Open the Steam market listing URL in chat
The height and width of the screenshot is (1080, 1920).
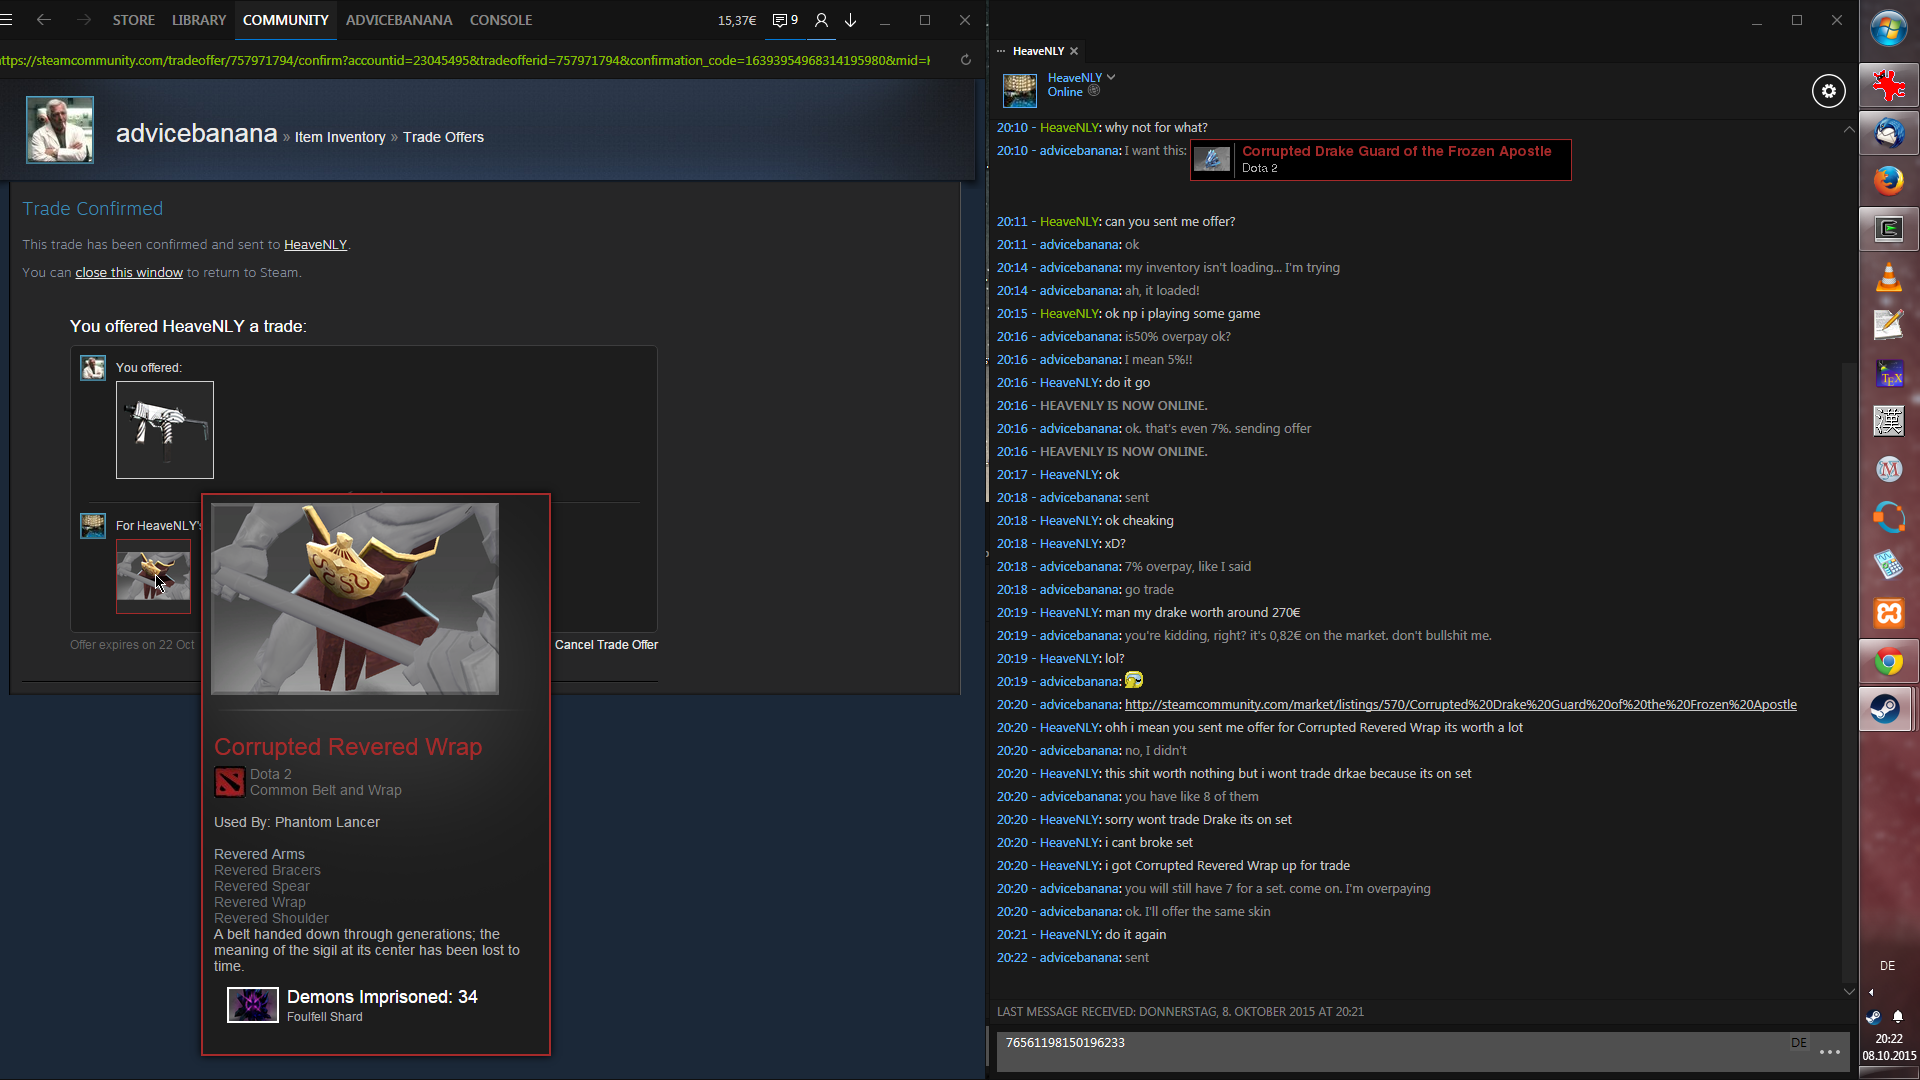pos(1460,705)
